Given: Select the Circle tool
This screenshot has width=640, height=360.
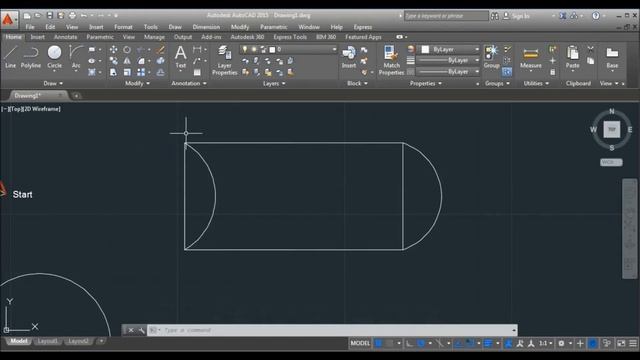Looking at the screenshot, I should point(54,57).
